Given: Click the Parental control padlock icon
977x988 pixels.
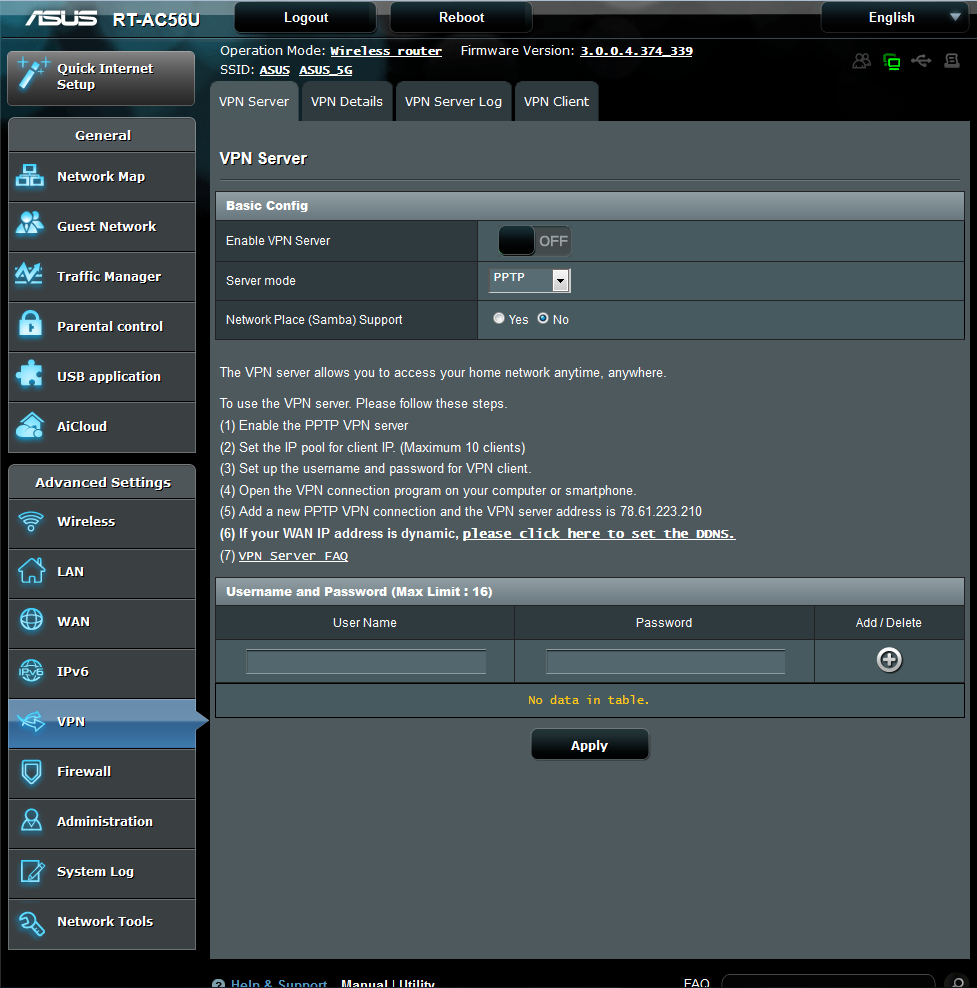Looking at the screenshot, I should [30, 324].
